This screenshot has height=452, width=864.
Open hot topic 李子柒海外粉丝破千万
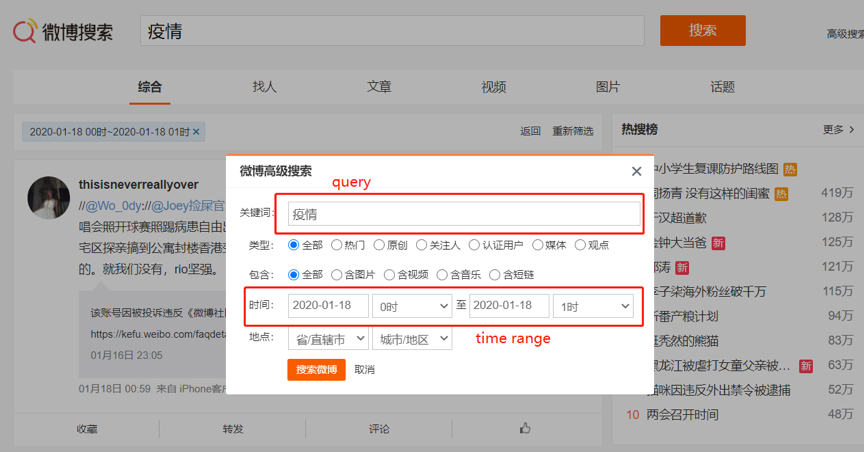[709, 292]
